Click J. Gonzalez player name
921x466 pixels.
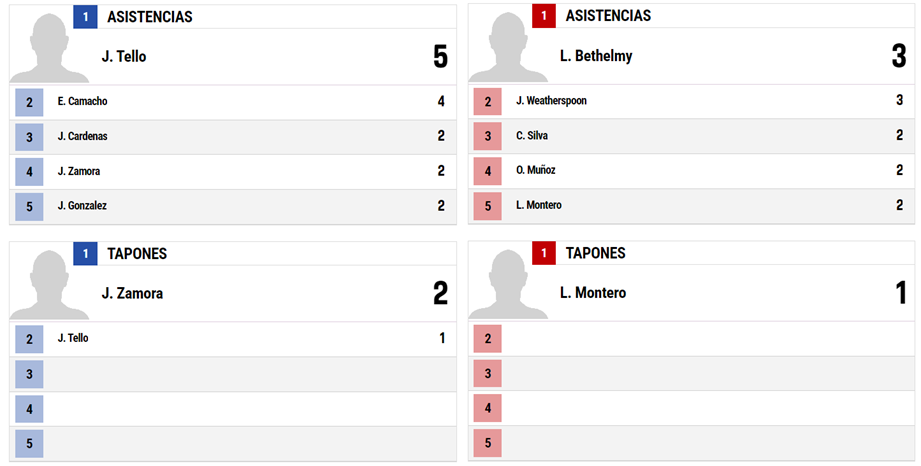(82, 206)
